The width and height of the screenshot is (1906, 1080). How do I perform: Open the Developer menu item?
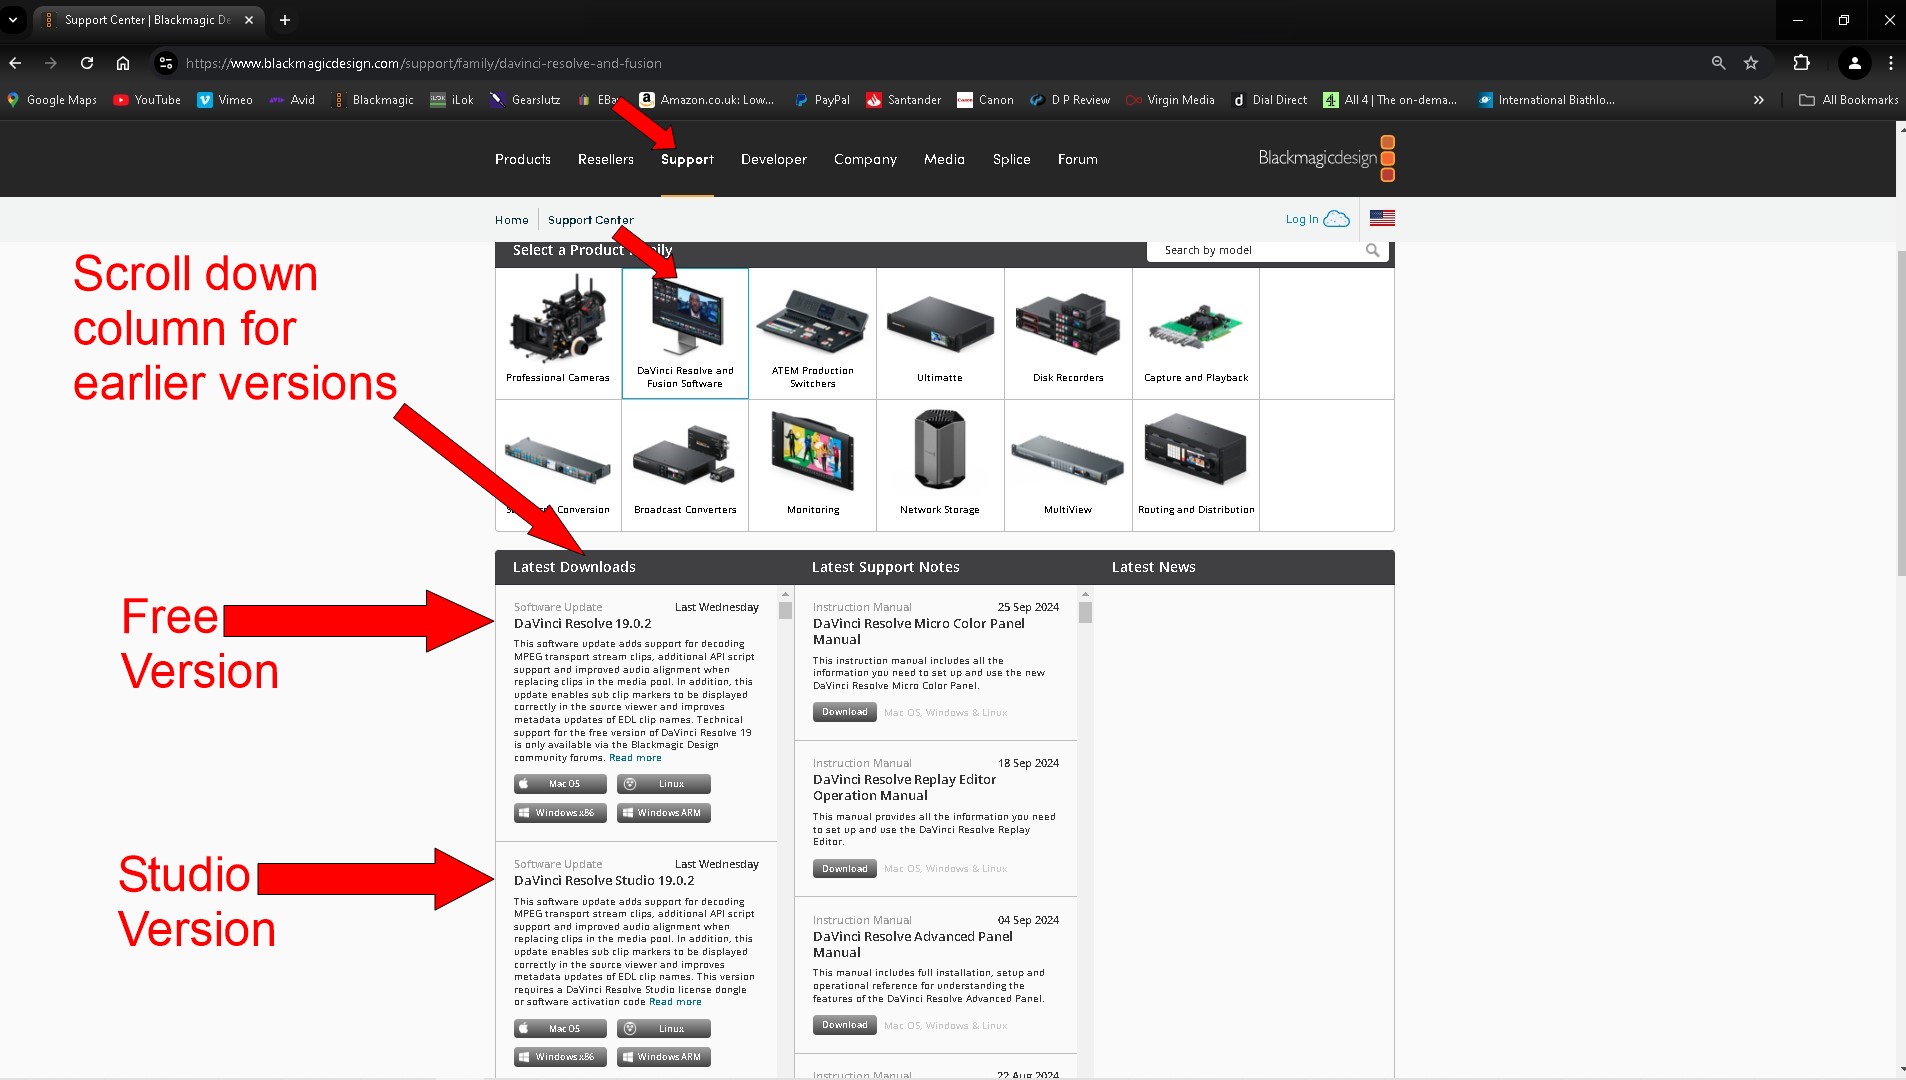tap(774, 159)
